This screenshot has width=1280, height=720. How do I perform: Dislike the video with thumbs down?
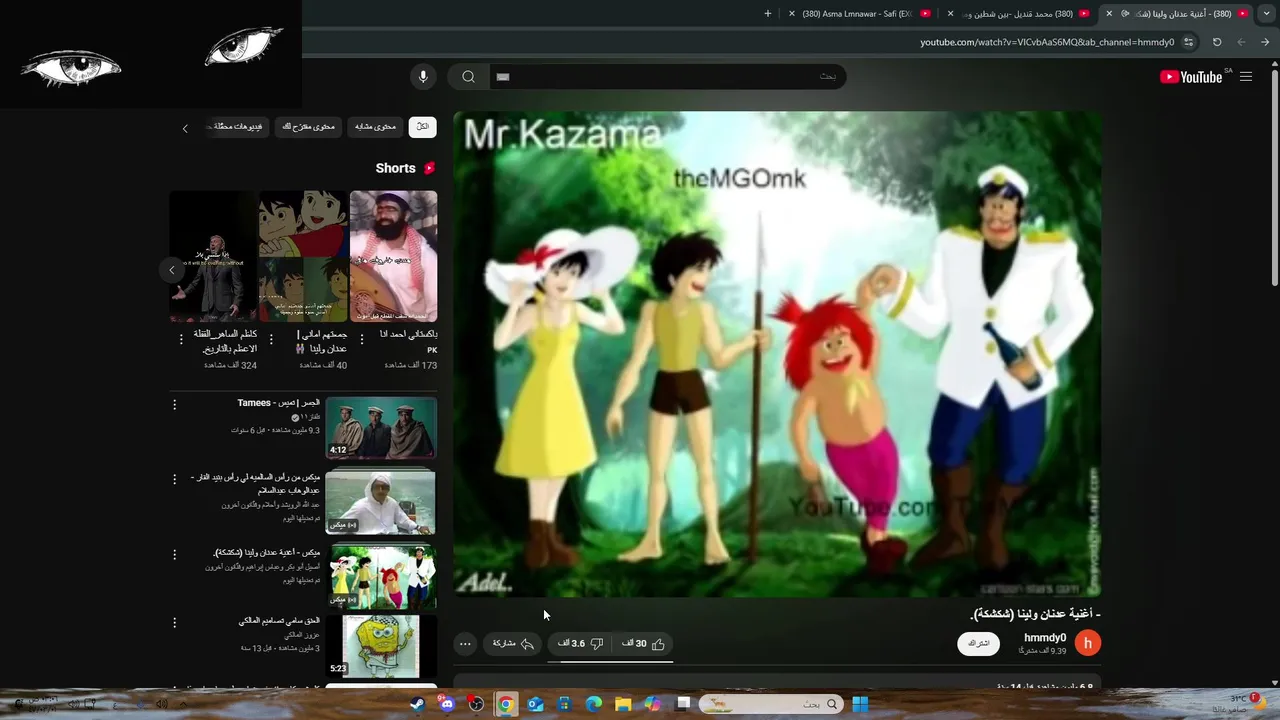point(581,644)
